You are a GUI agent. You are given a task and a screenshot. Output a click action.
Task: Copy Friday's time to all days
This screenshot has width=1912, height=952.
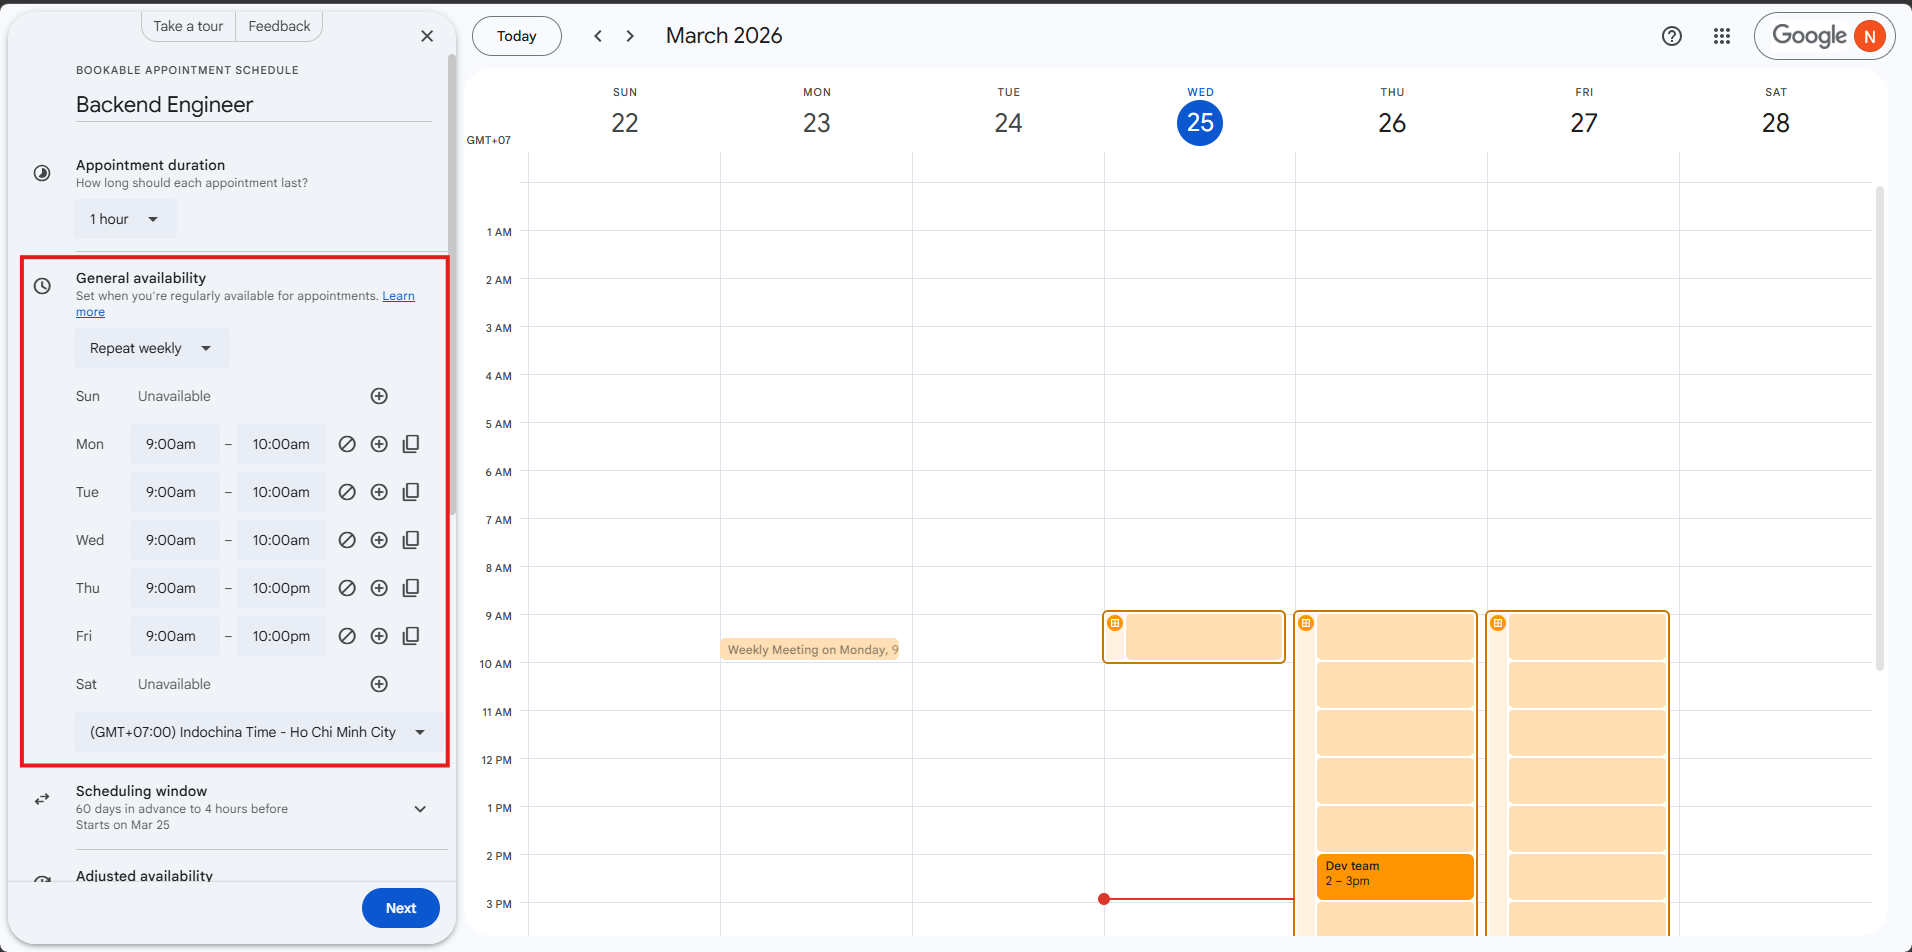[411, 636]
